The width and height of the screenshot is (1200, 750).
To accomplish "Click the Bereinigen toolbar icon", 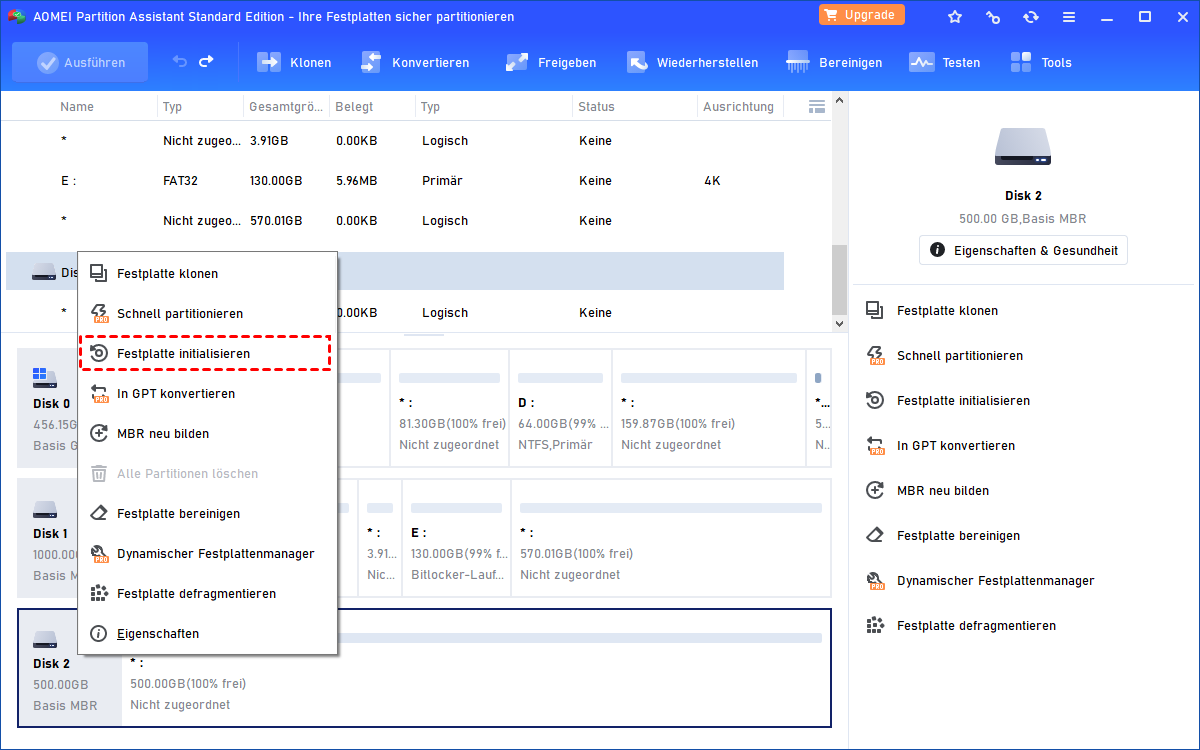I will pos(834,62).
